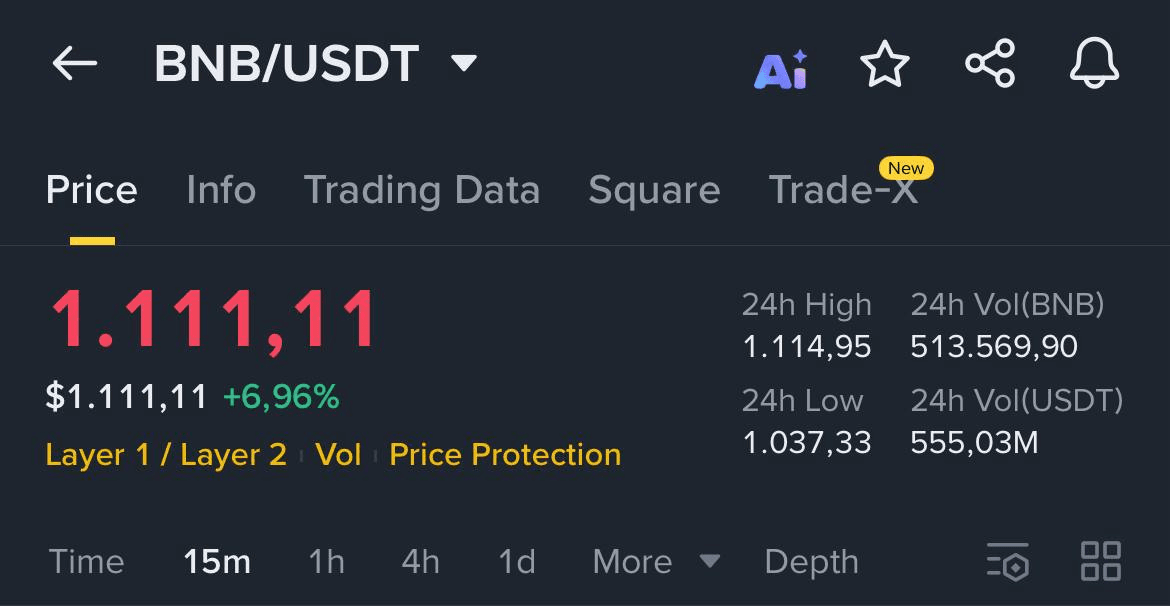Go back using the arrow icon

pos(75,65)
